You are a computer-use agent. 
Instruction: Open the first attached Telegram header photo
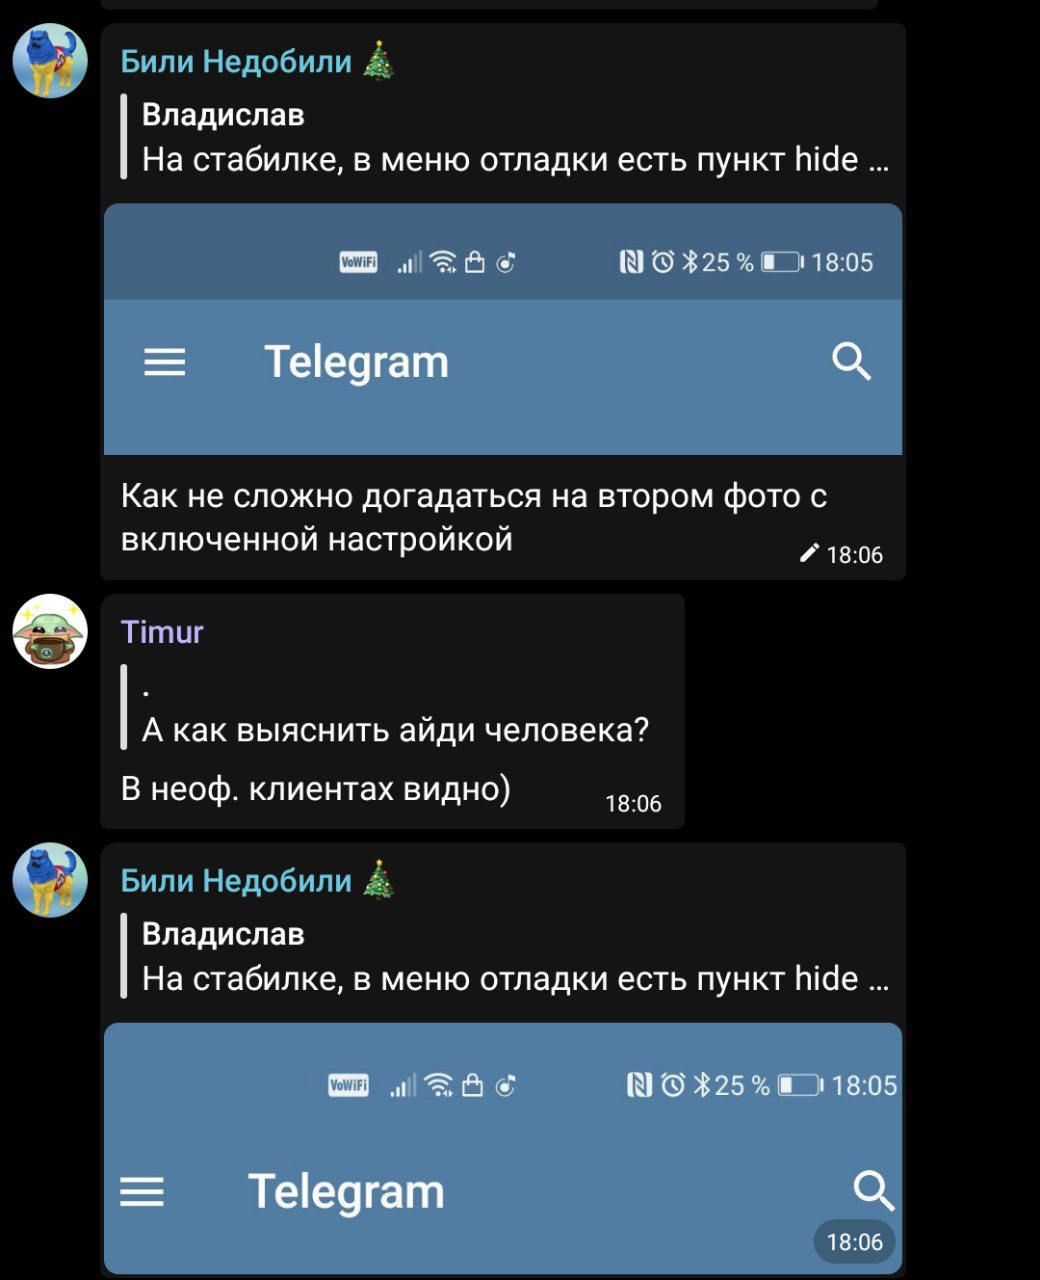pyautogui.click(x=503, y=329)
